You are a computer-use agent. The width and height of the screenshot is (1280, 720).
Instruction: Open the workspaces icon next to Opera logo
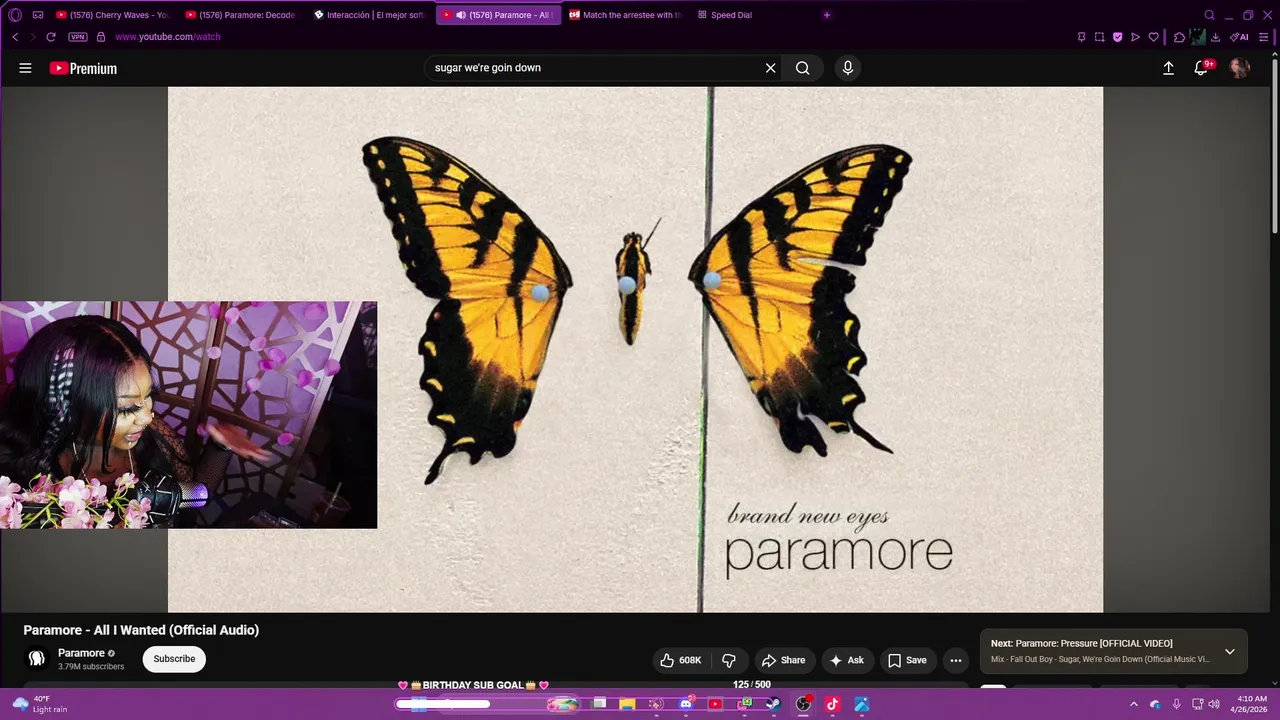pos(38,15)
